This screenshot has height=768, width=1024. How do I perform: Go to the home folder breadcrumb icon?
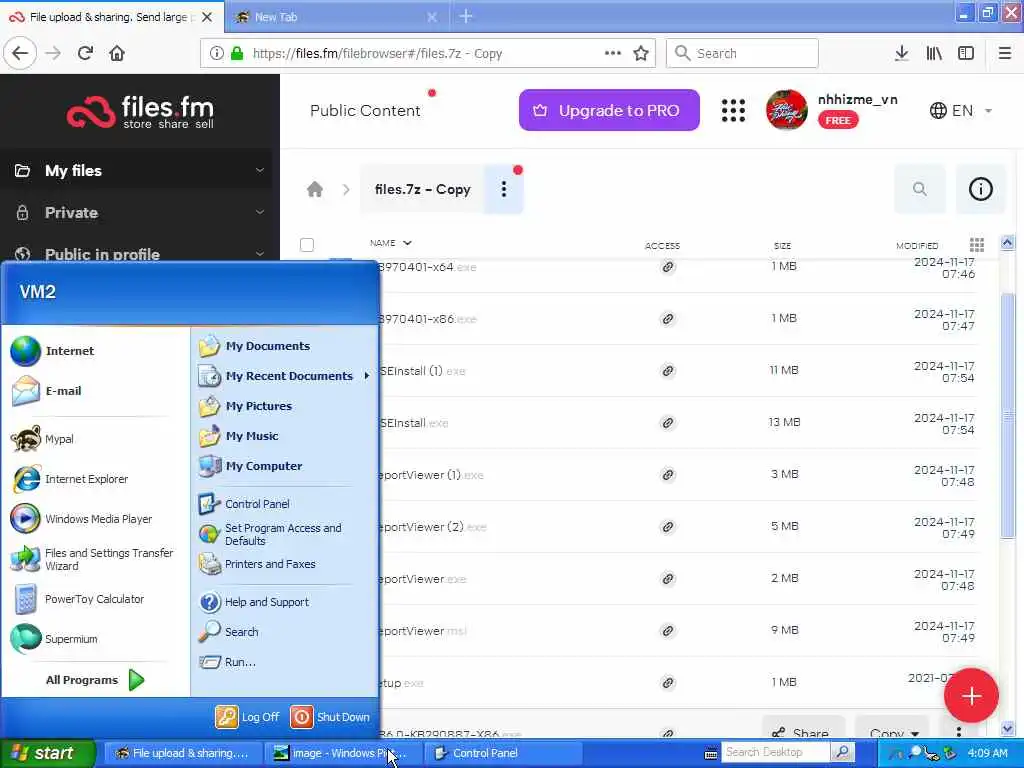coord(315,189)
